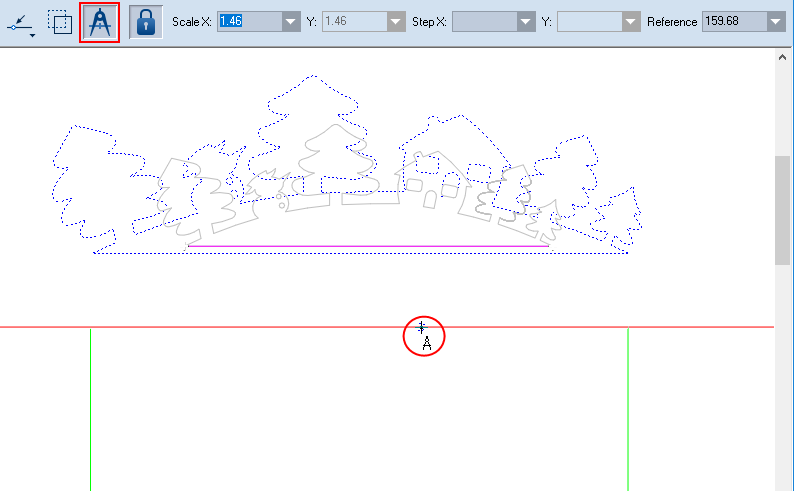Click the scroll up arrow

[x=783, y=57]
